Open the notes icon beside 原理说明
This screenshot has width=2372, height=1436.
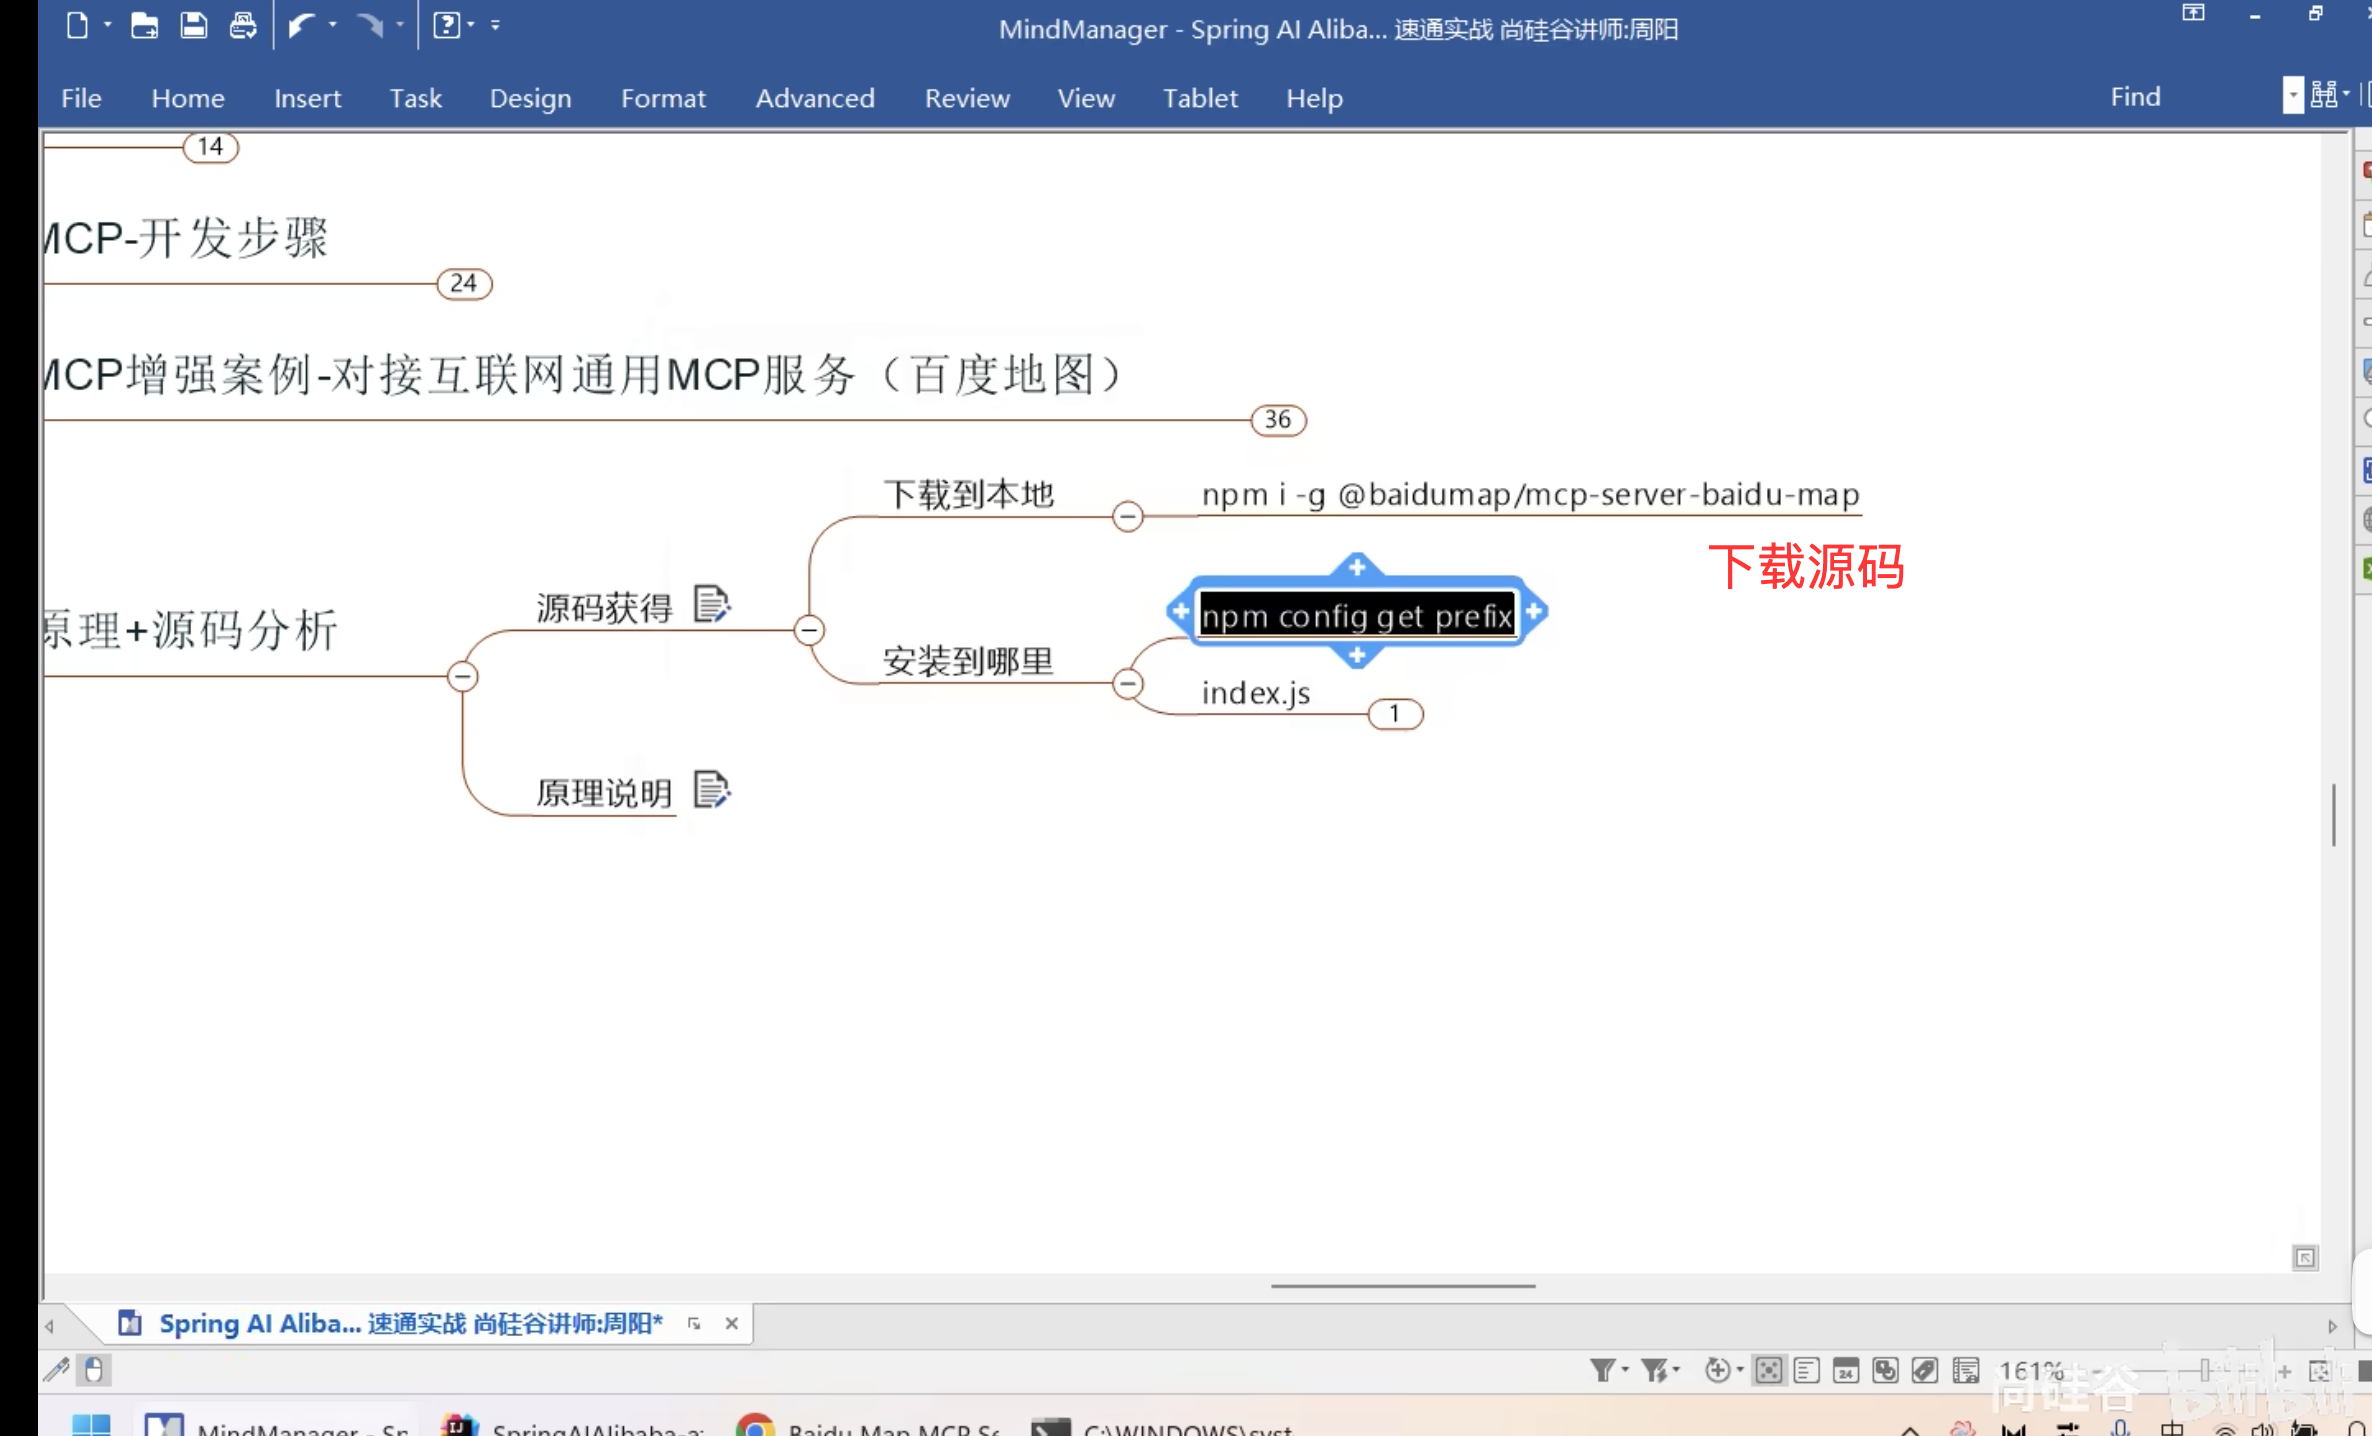click(713, 791)
